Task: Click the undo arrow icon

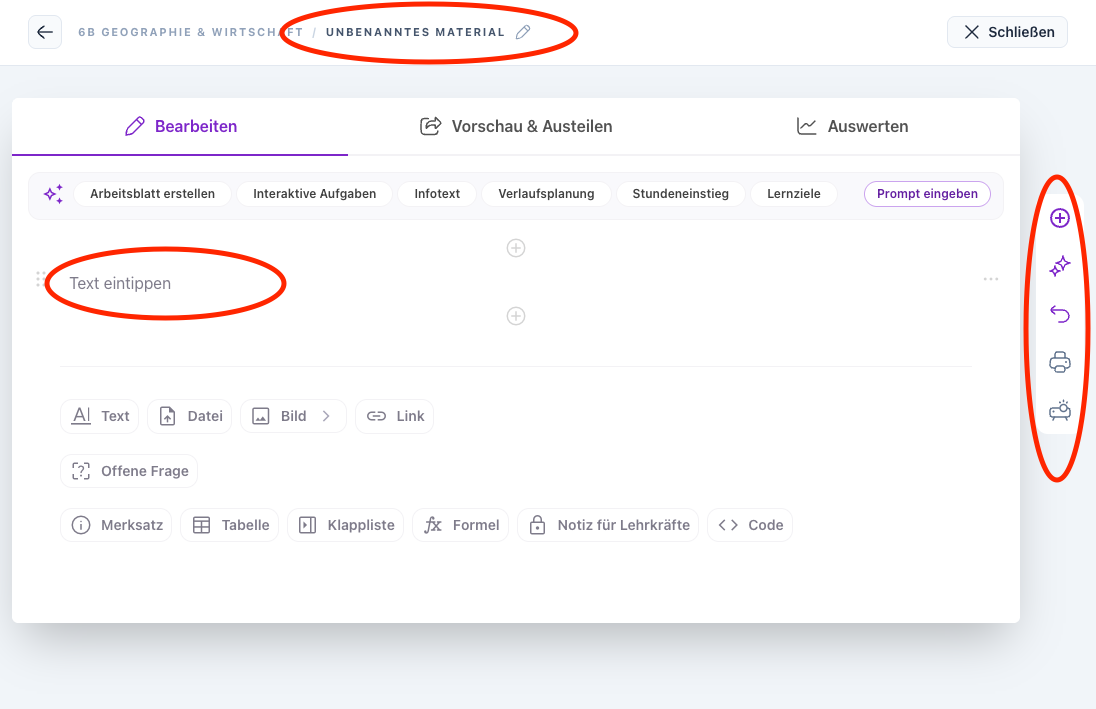Action: 1060,314
